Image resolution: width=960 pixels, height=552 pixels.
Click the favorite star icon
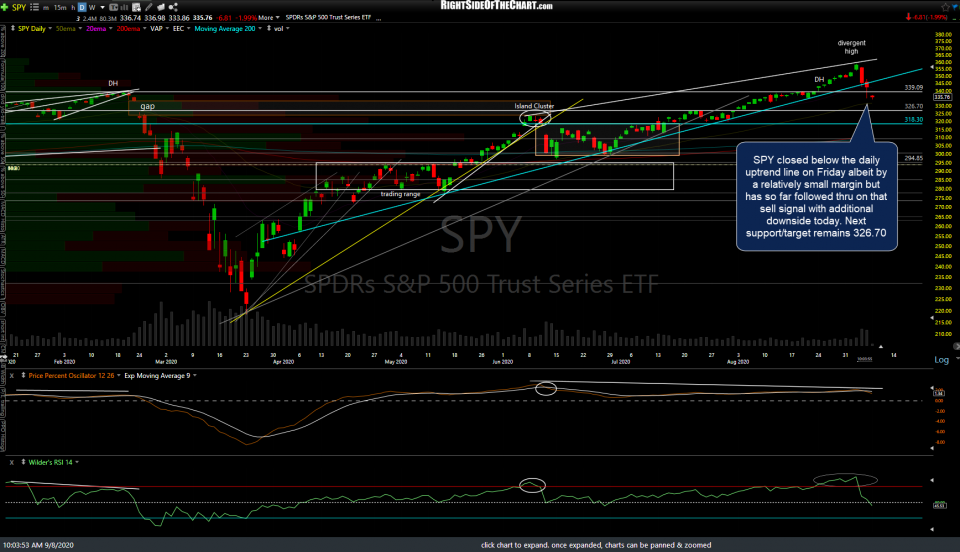click(x=945, y=7)
